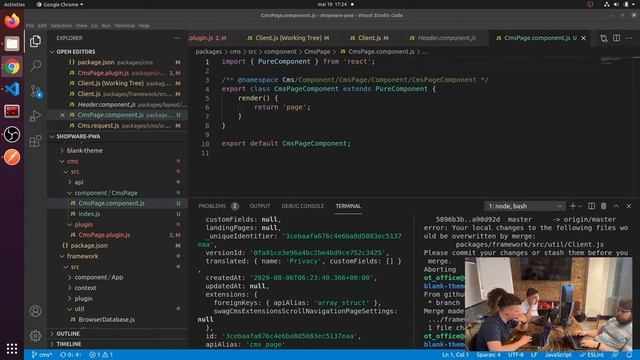
Task: Click ESLint status bar item
Action: point(592,355)
